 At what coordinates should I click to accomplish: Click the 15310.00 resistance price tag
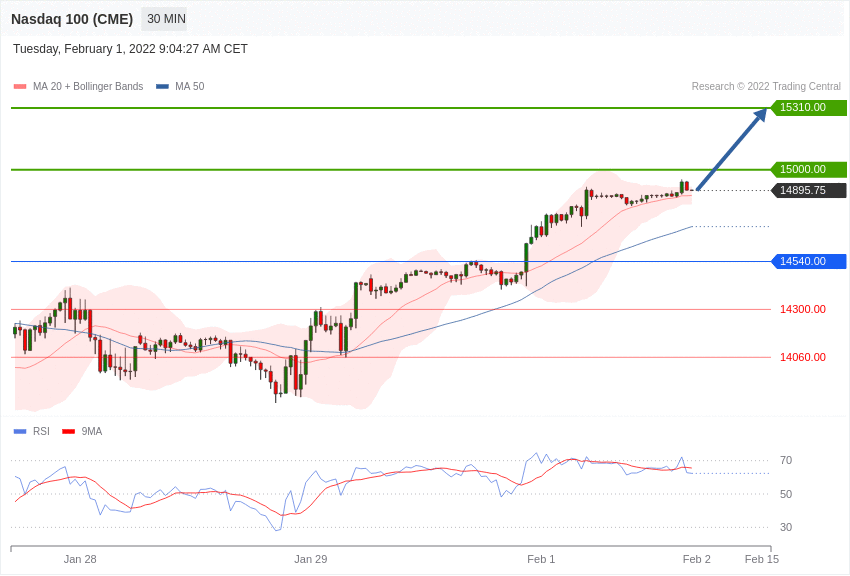coord(809,108)
